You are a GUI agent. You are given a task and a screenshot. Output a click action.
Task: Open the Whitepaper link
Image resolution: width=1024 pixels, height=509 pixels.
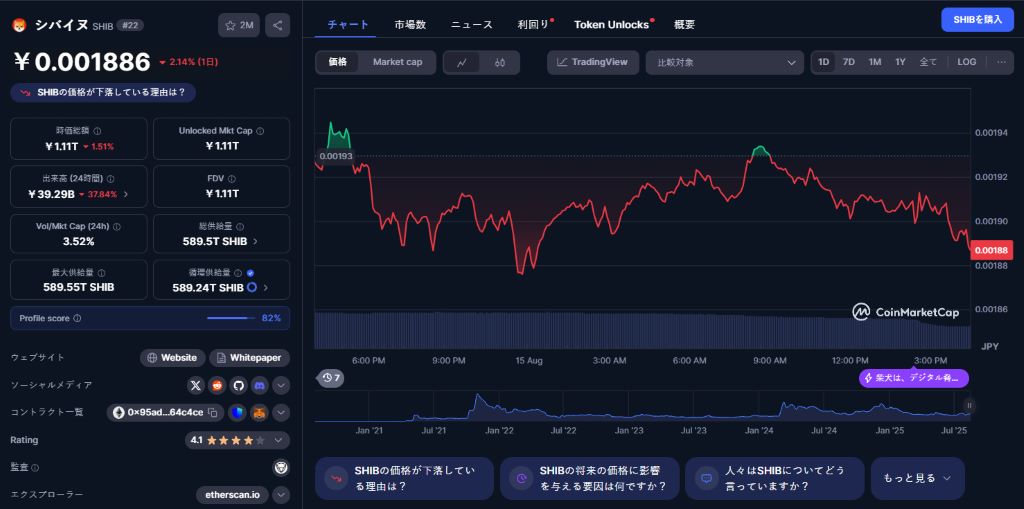[249, 358]
